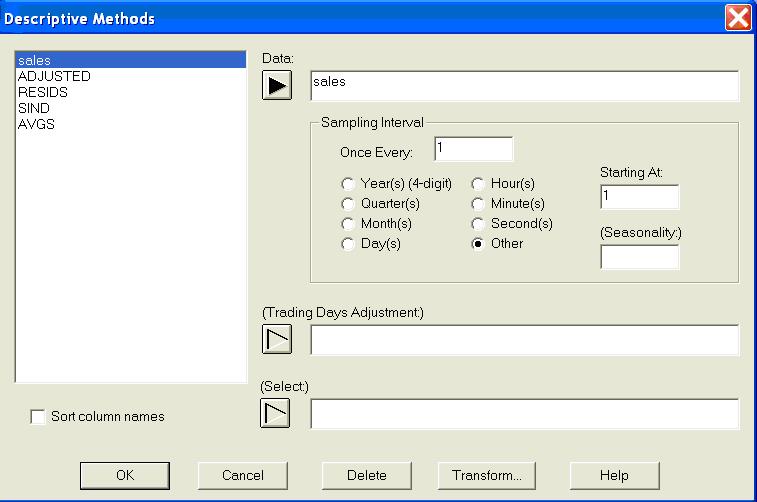
Task: Select the Other radio button
Action: 477,244
